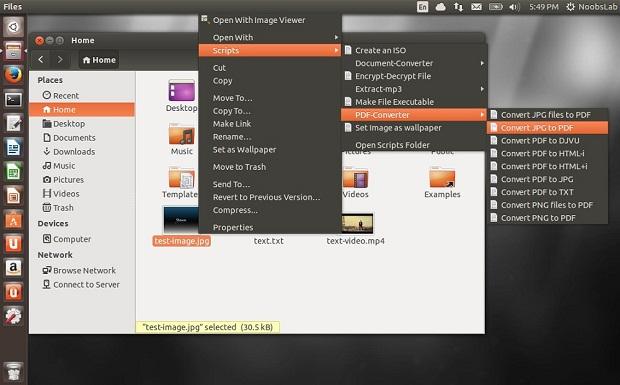Choose Convert PDF to DJVU

tap(548, 141)
